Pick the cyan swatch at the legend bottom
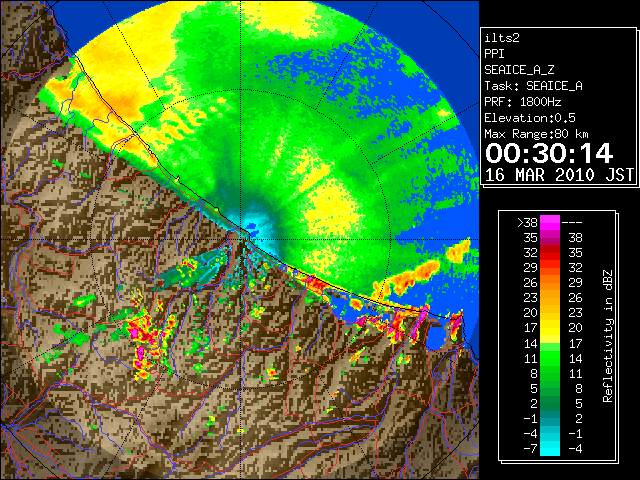This screenshot has height=480, width=640. pyautogui.click(x=550, y=449)
